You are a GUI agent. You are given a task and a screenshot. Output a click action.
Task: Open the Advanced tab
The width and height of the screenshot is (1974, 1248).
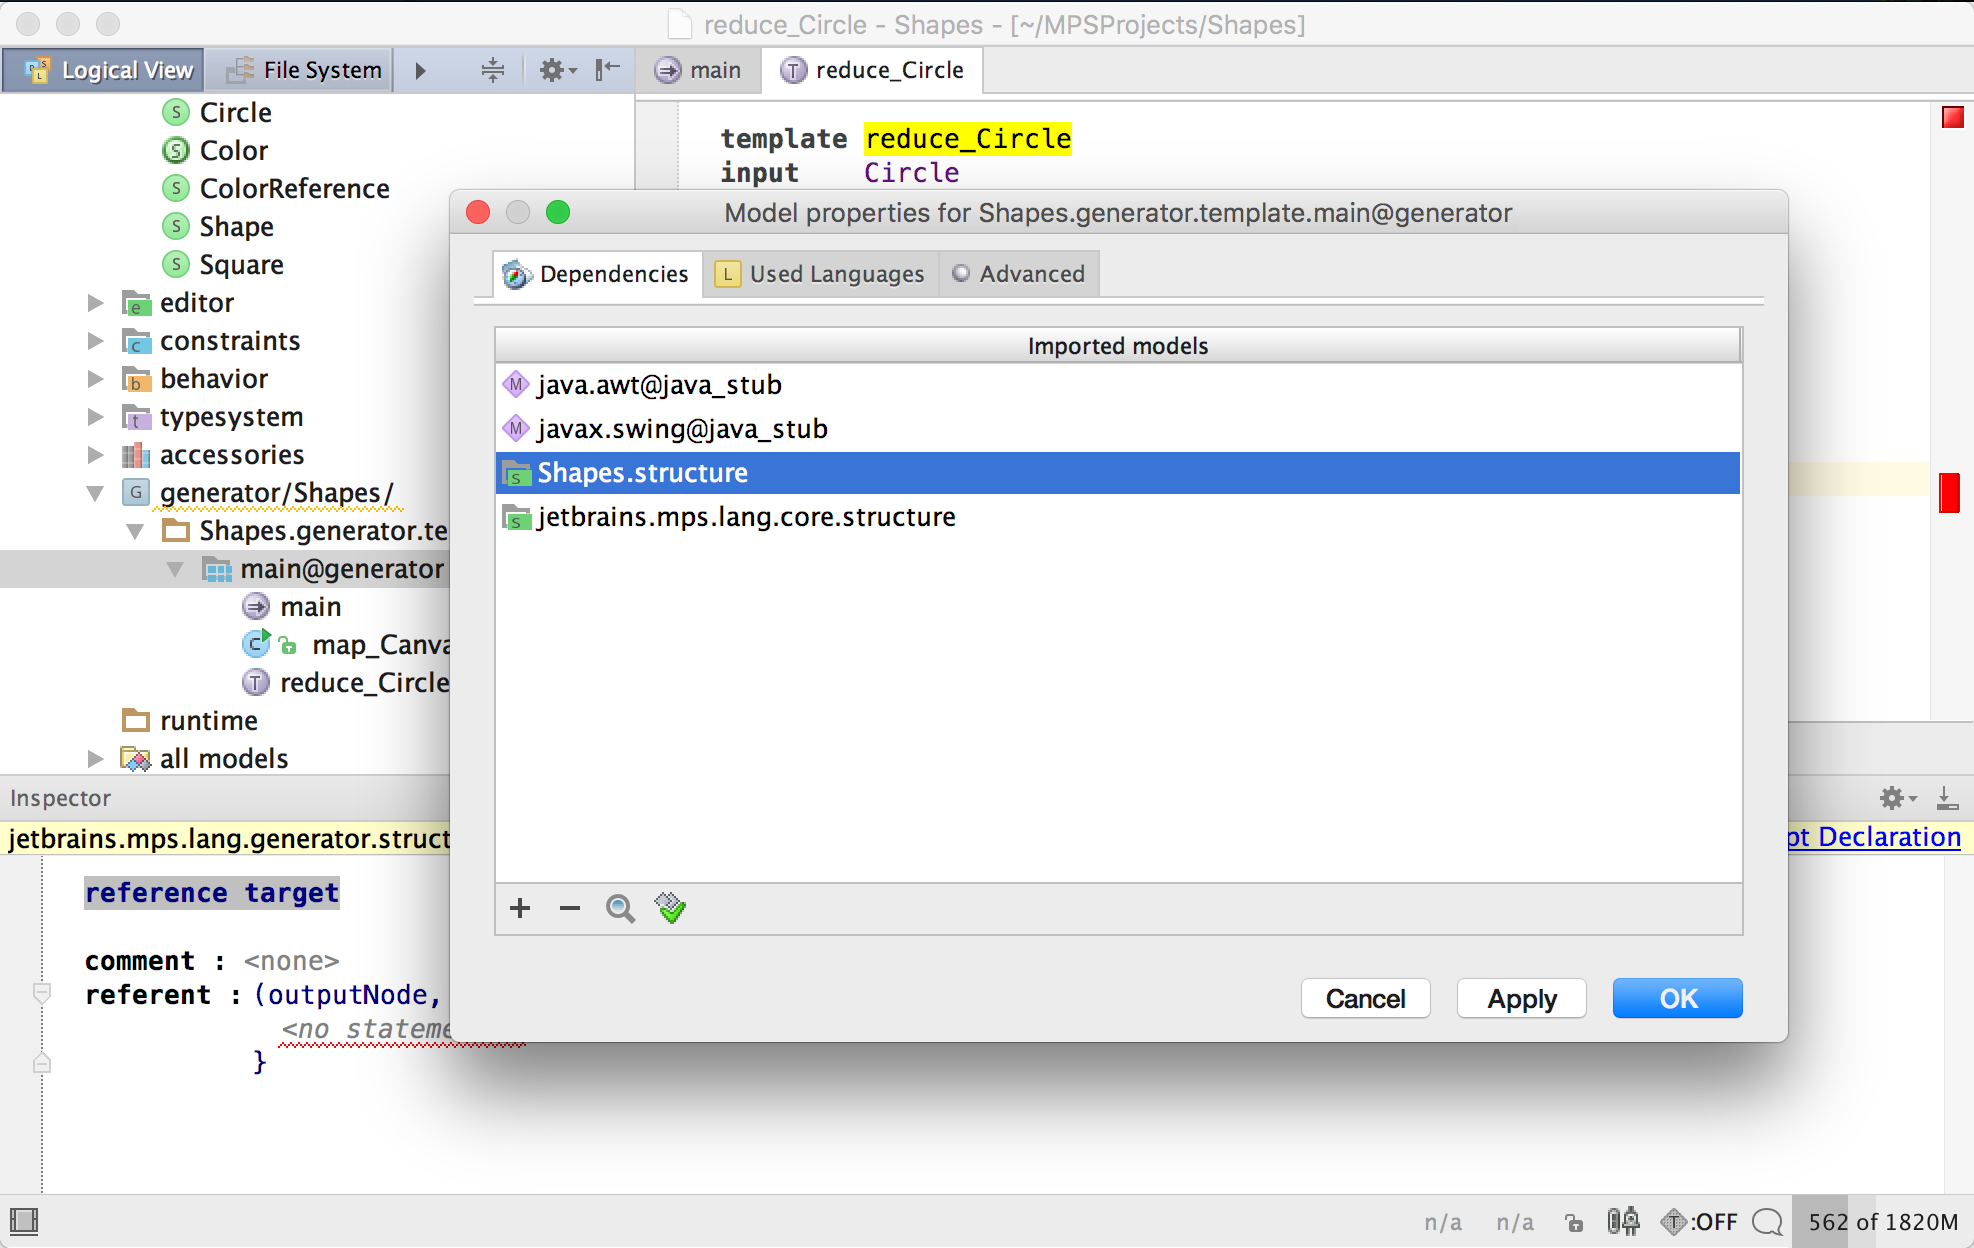coord(1019,274)
